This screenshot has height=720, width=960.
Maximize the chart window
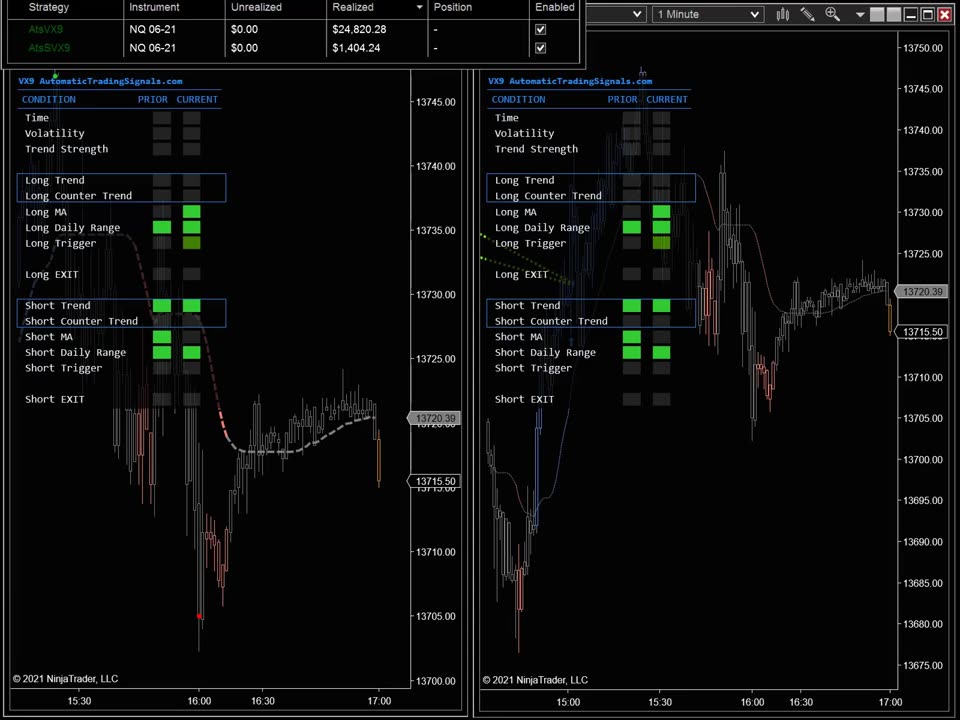click(x=928, y=15)
